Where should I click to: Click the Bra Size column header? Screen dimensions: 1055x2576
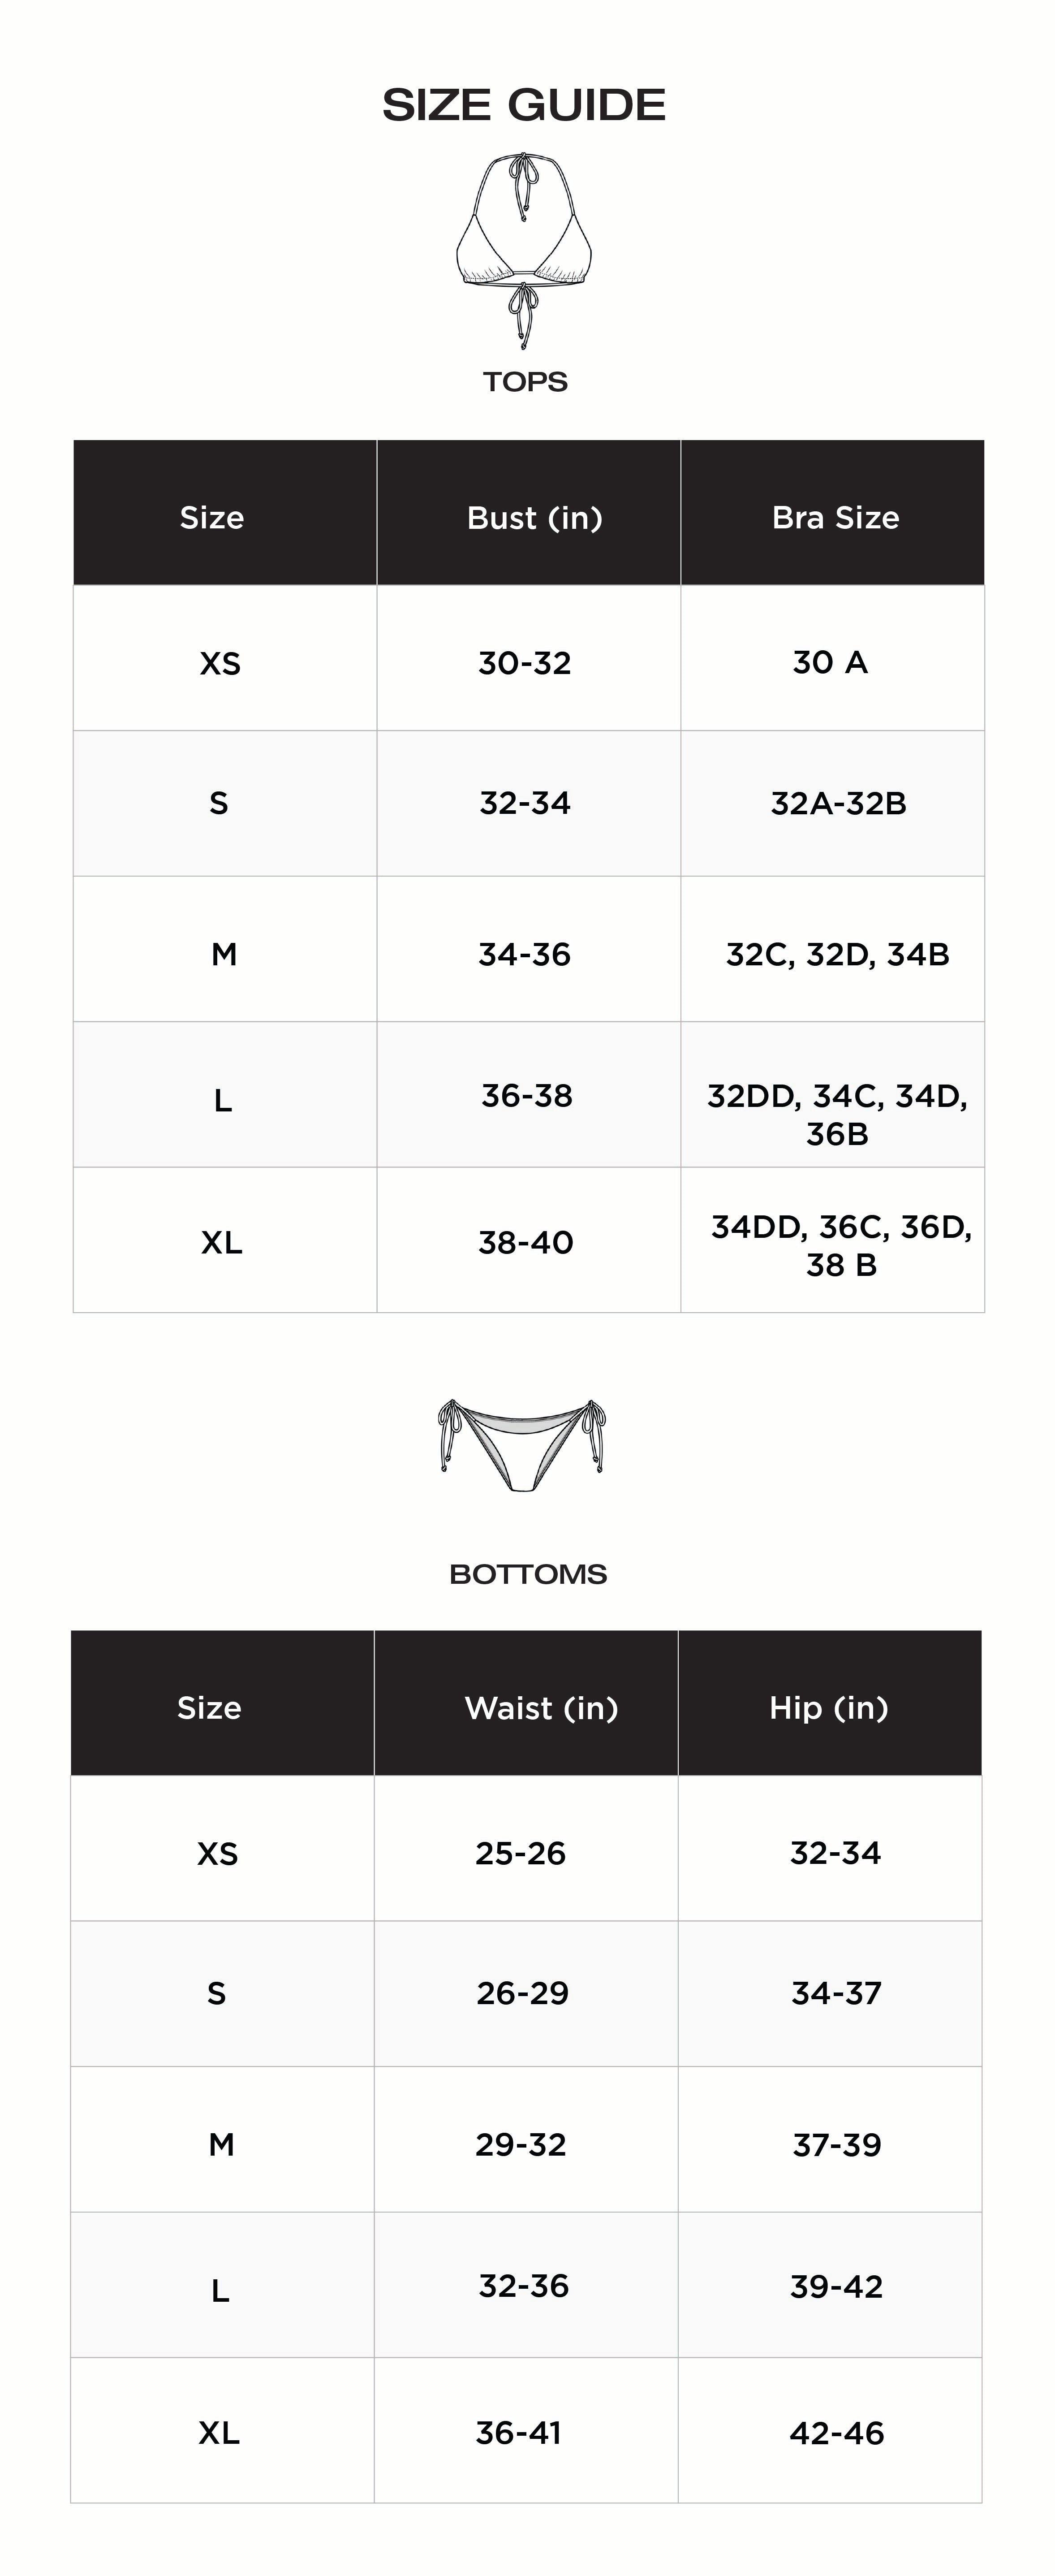(x=835, y=518)
